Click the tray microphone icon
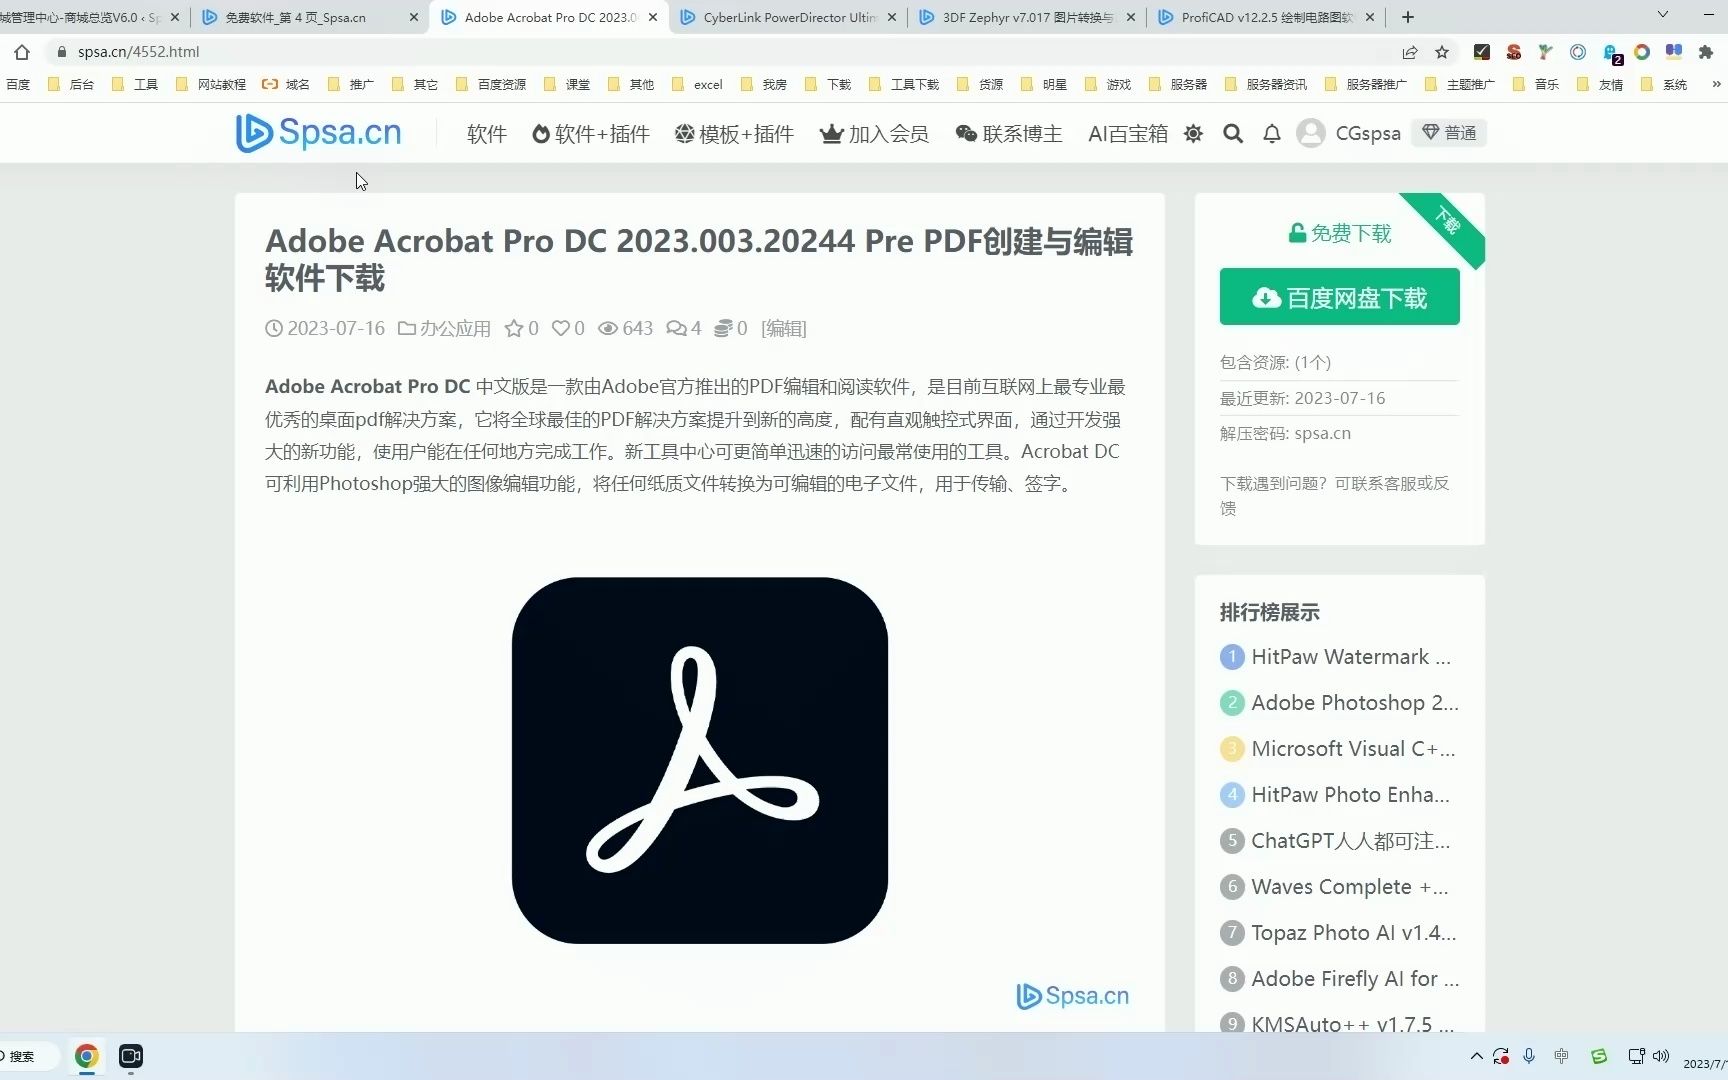This screenshot has width=1728, height=1080. (1529, 1056)
